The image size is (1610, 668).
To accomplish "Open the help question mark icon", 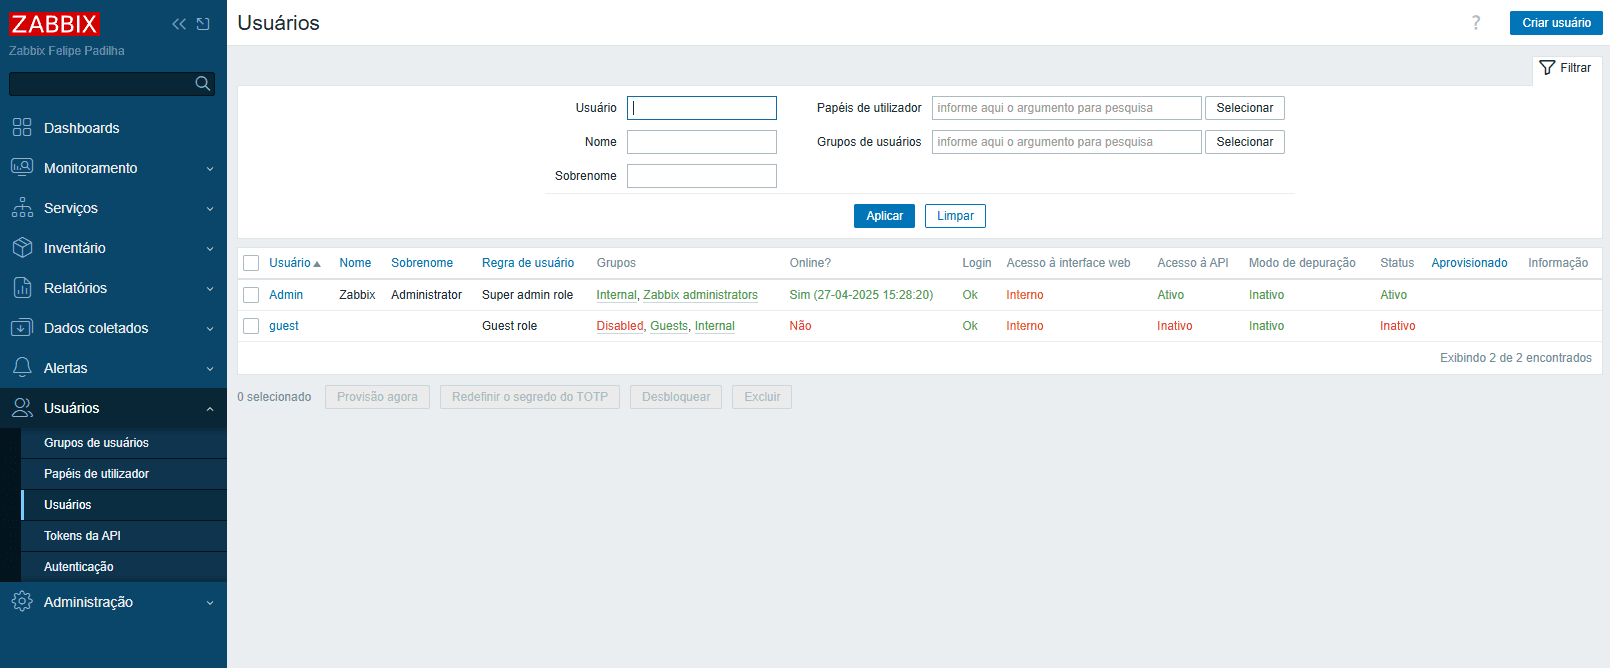I will (1476, 23).
